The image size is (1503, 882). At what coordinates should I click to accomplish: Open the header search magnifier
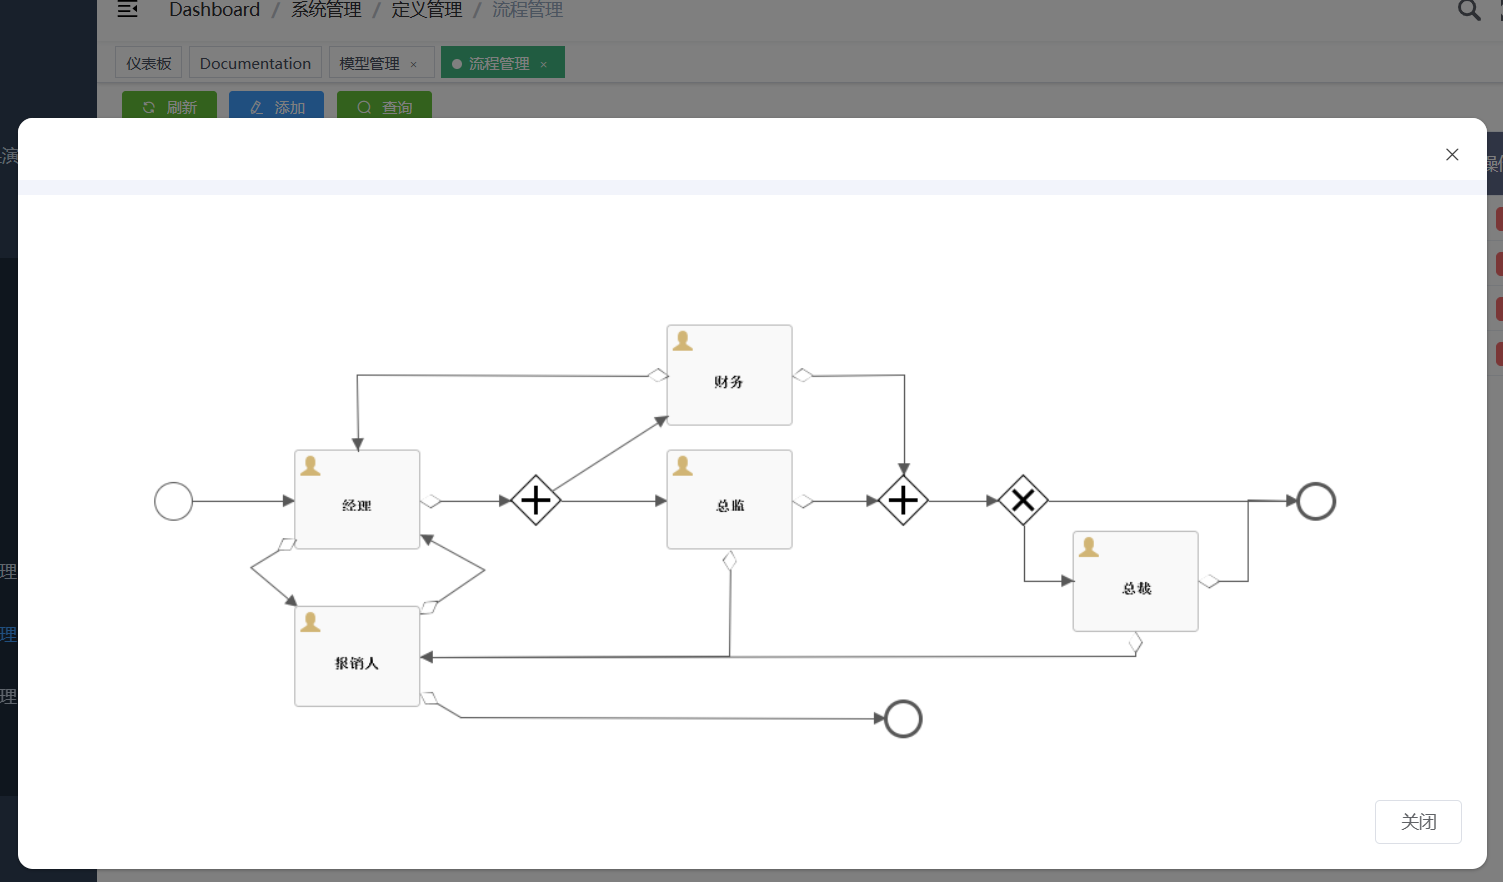(1468, 10)
